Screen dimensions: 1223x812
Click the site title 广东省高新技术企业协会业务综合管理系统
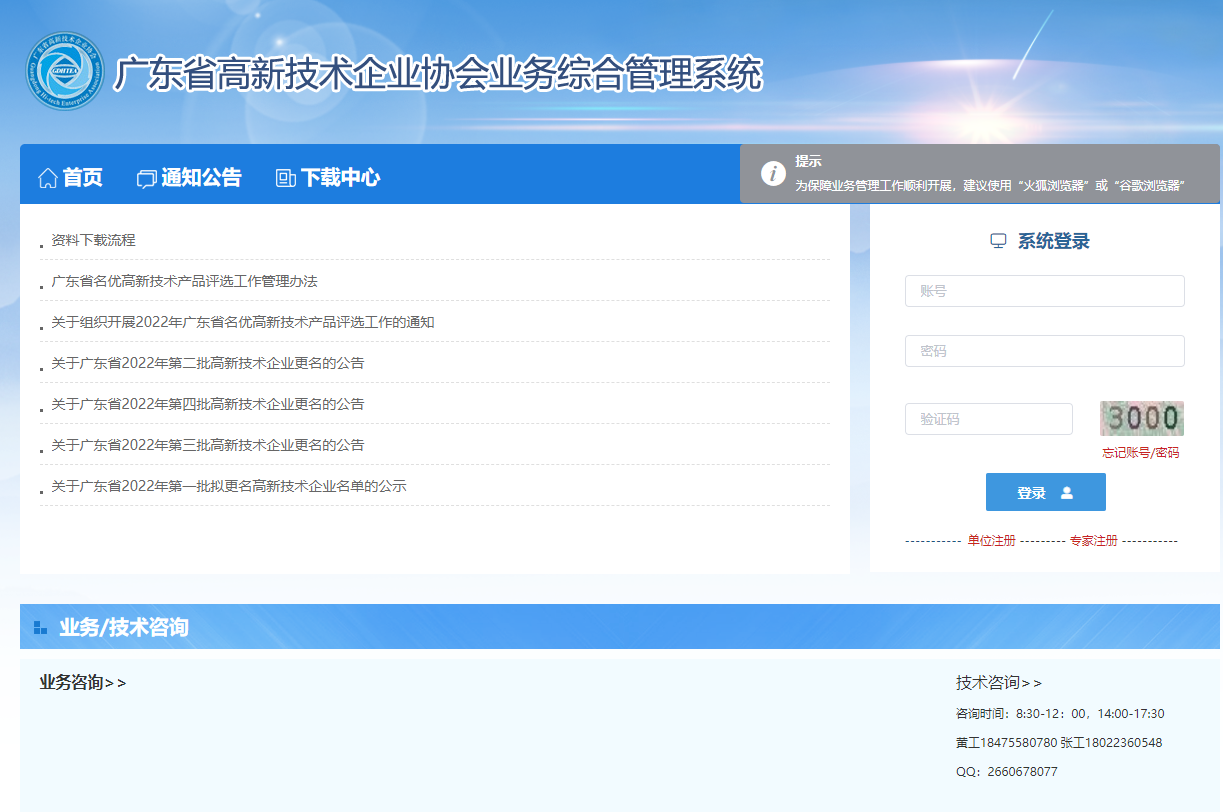coord(438,74)
